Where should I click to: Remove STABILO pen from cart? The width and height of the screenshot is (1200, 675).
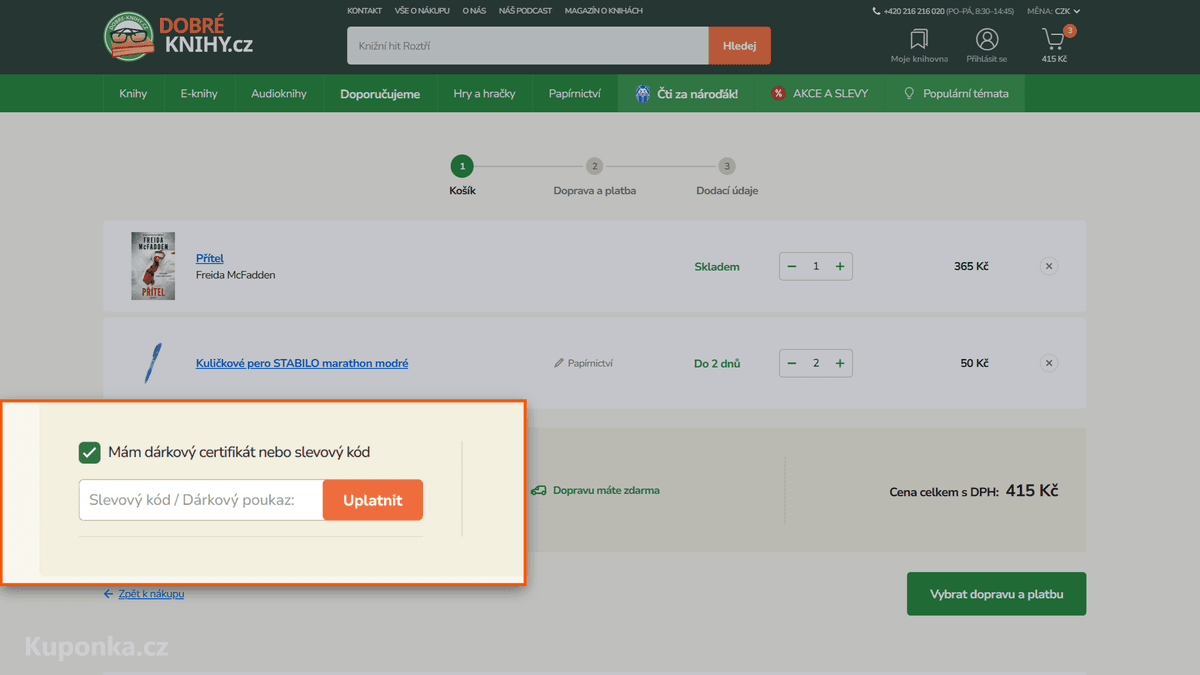point(1048,363)
